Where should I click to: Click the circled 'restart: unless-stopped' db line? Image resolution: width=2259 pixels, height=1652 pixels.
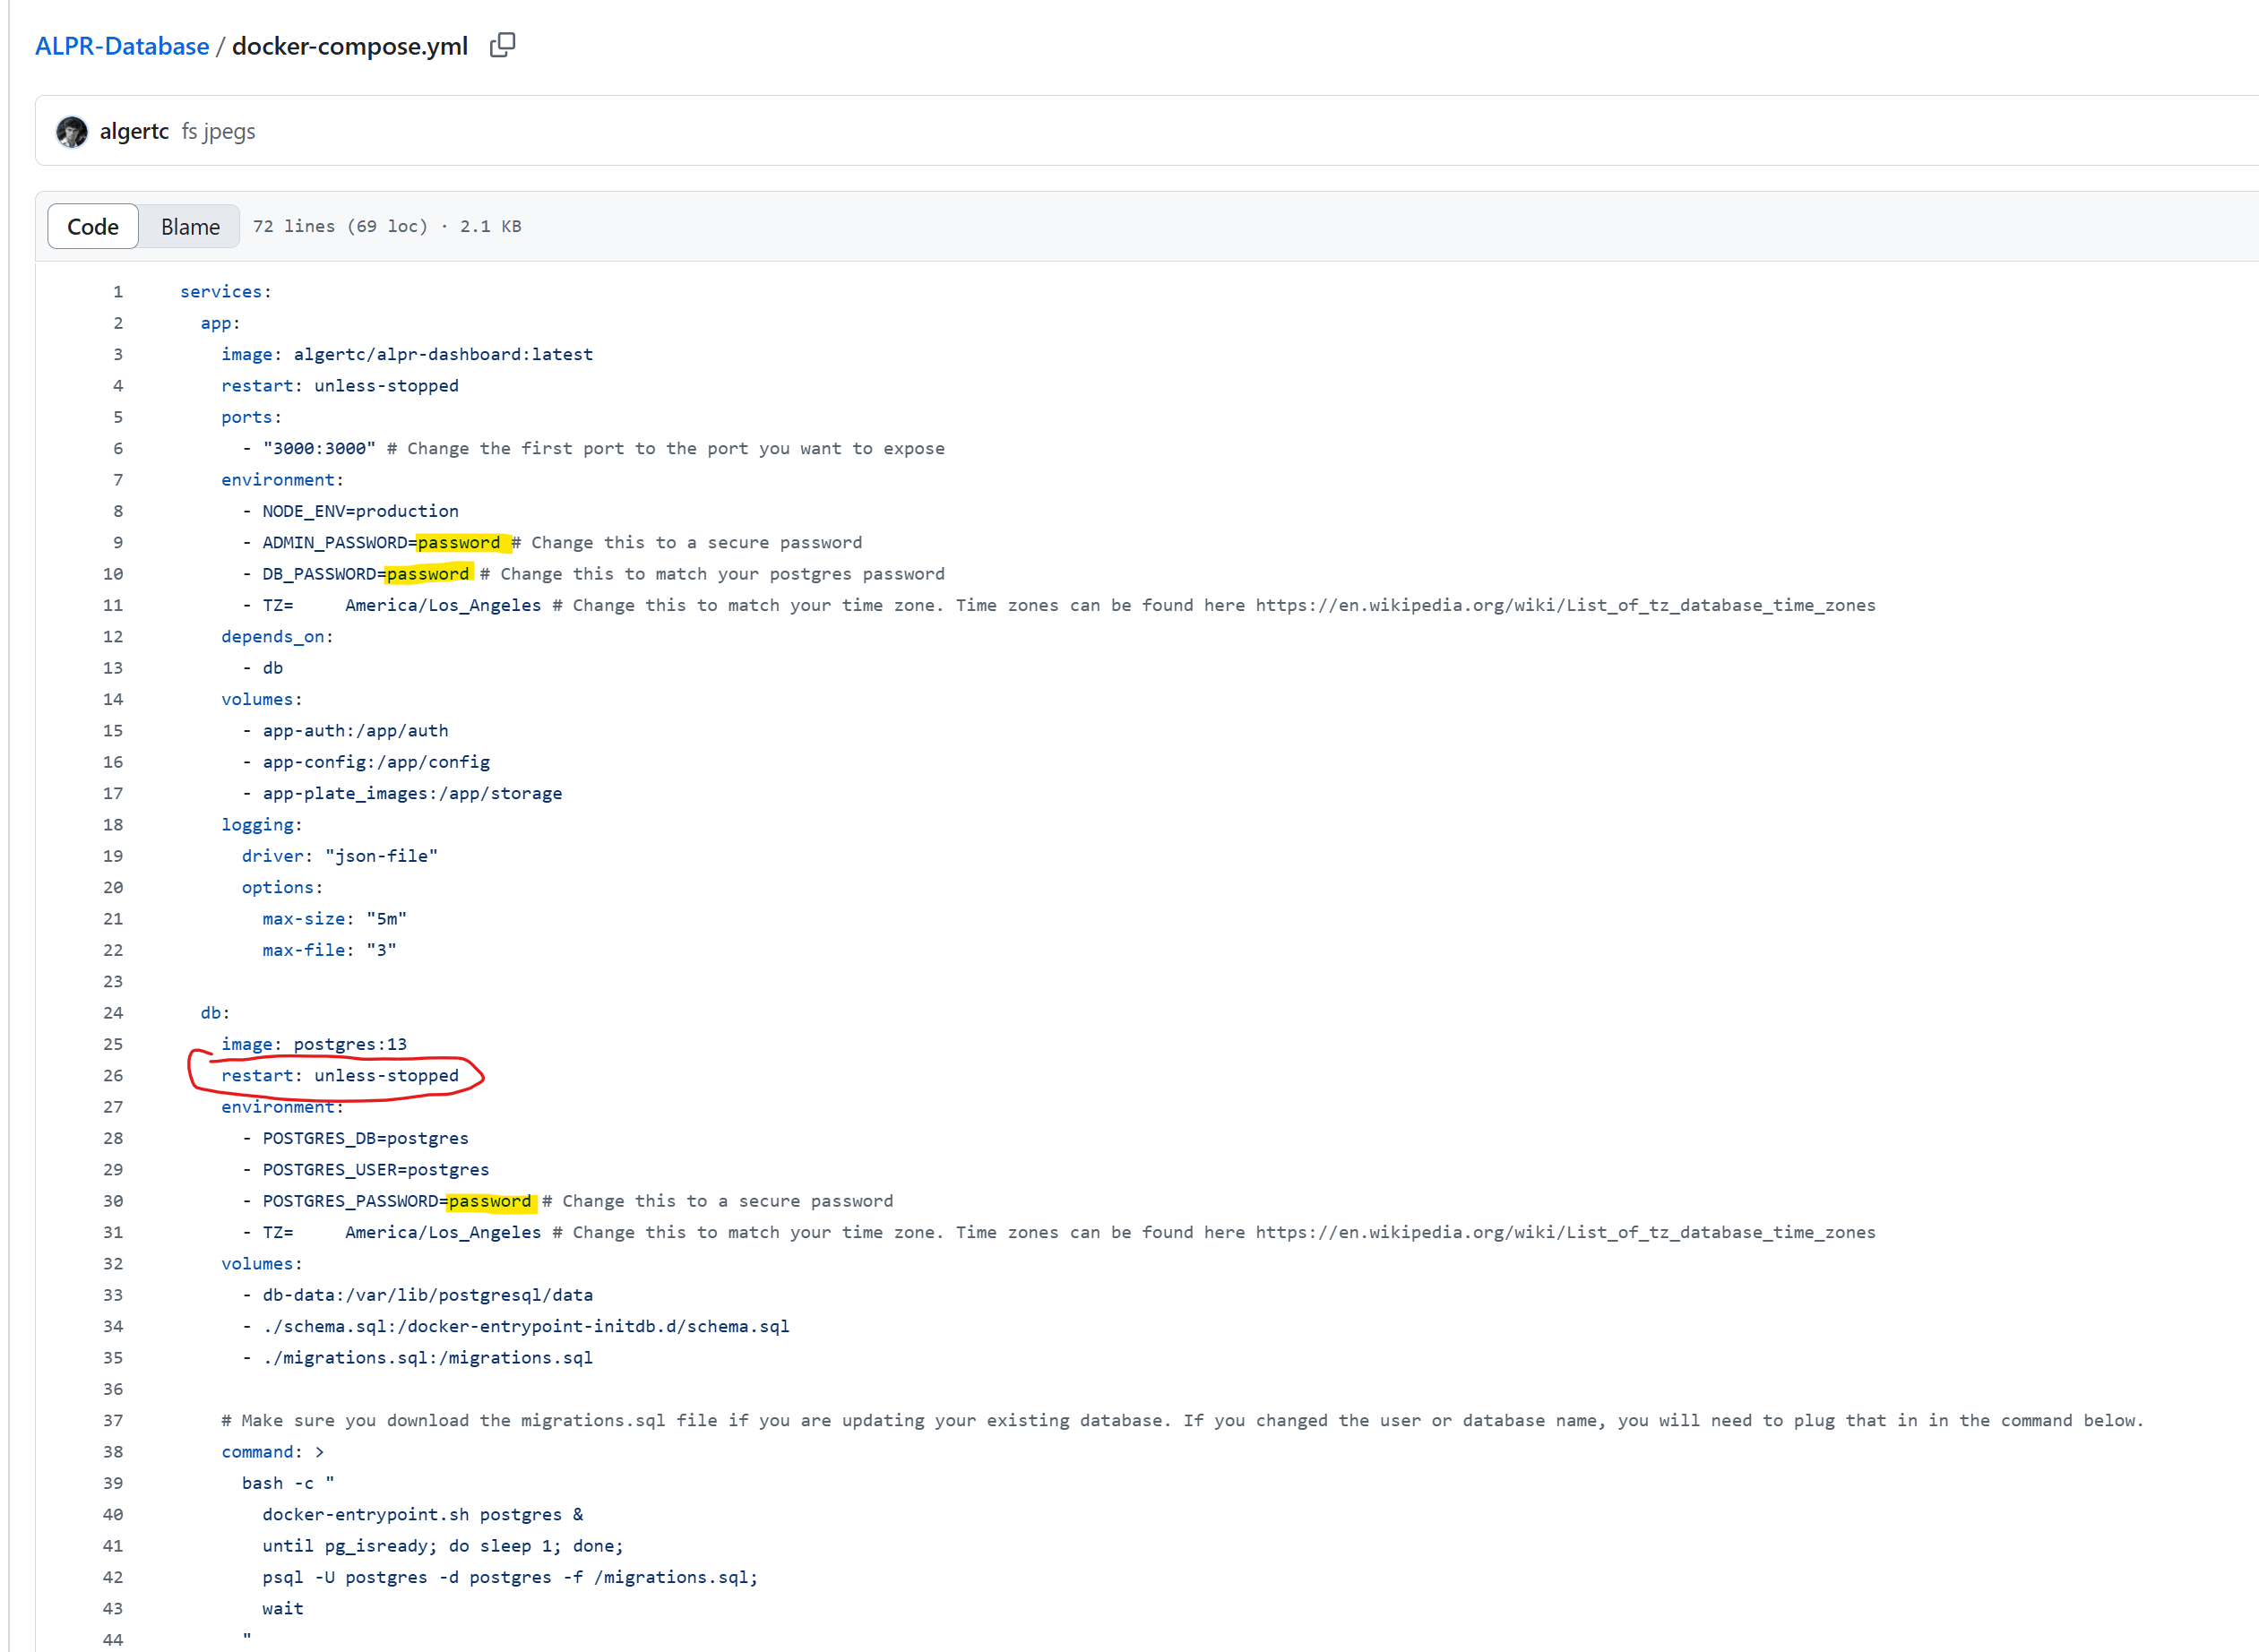340,1075
